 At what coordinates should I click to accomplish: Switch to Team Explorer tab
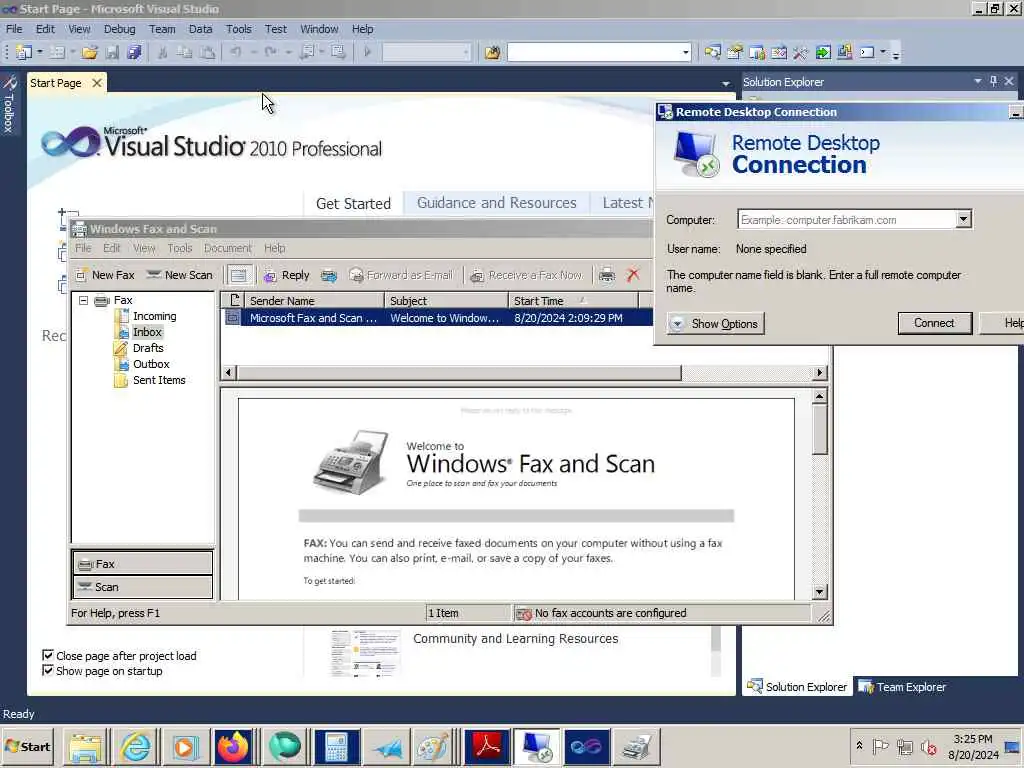point(903,687)
